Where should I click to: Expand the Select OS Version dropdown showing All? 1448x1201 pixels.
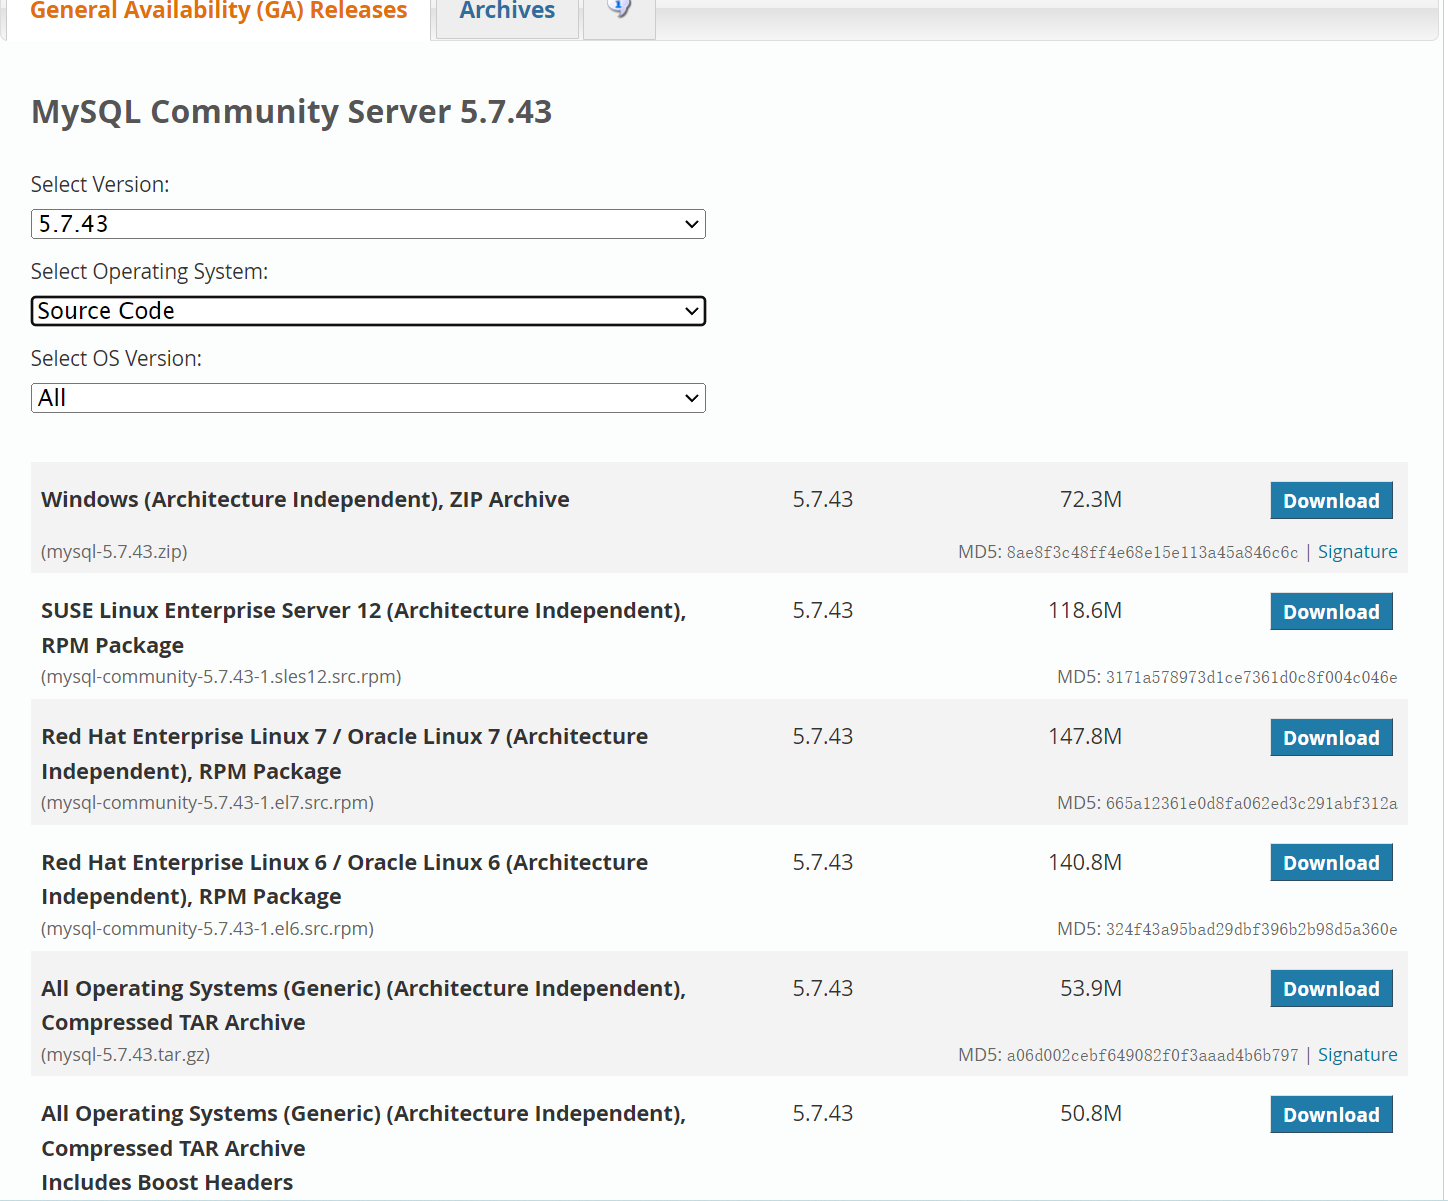pos(368,398)
